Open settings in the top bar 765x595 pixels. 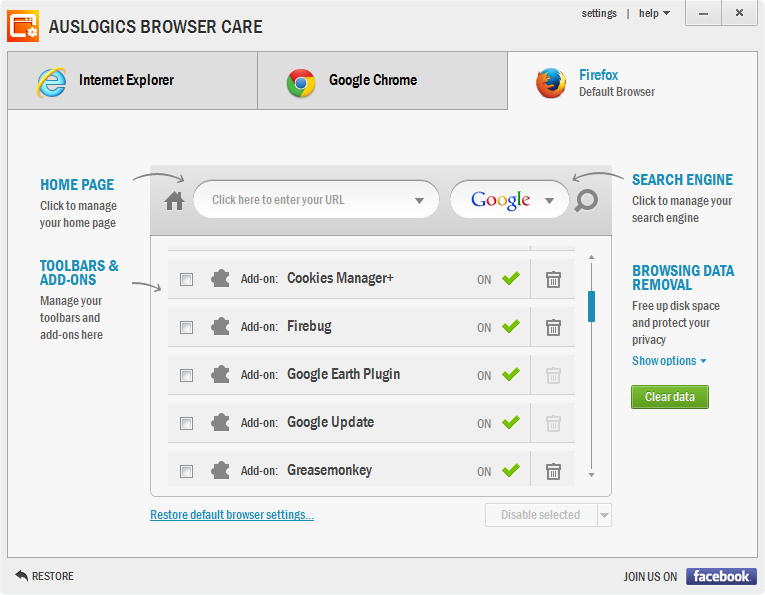click(x=599, y=13)
